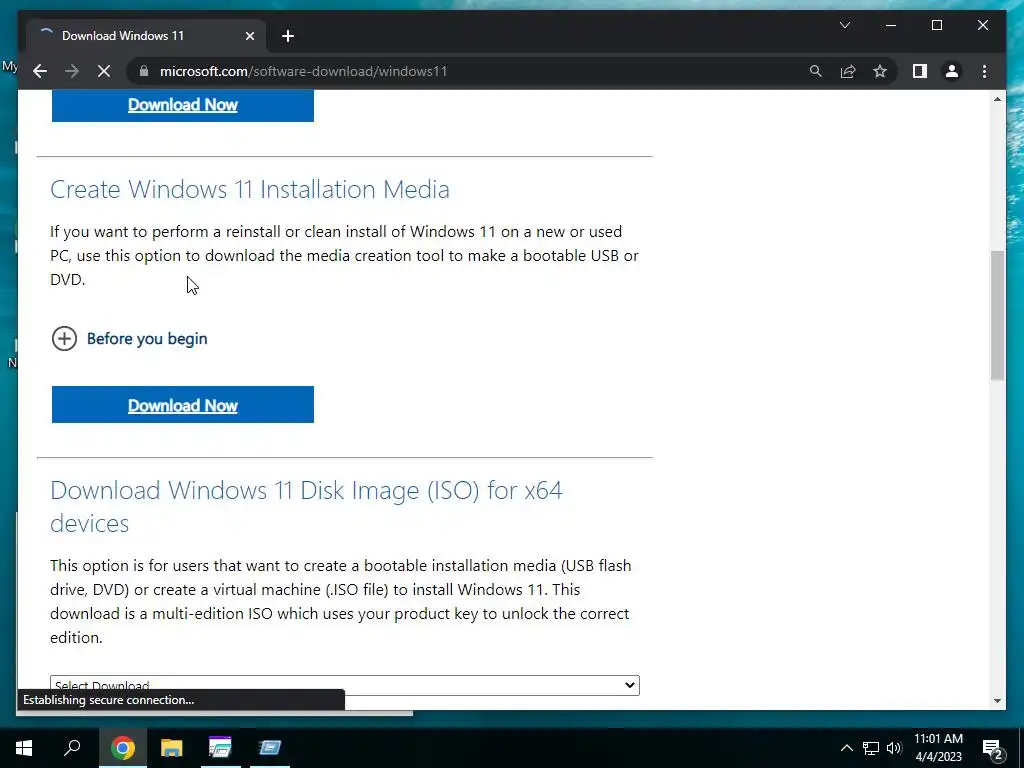Open the Chrome profile menu
The width and height of the screenshot is (1024, 768).
coord(952,71)
